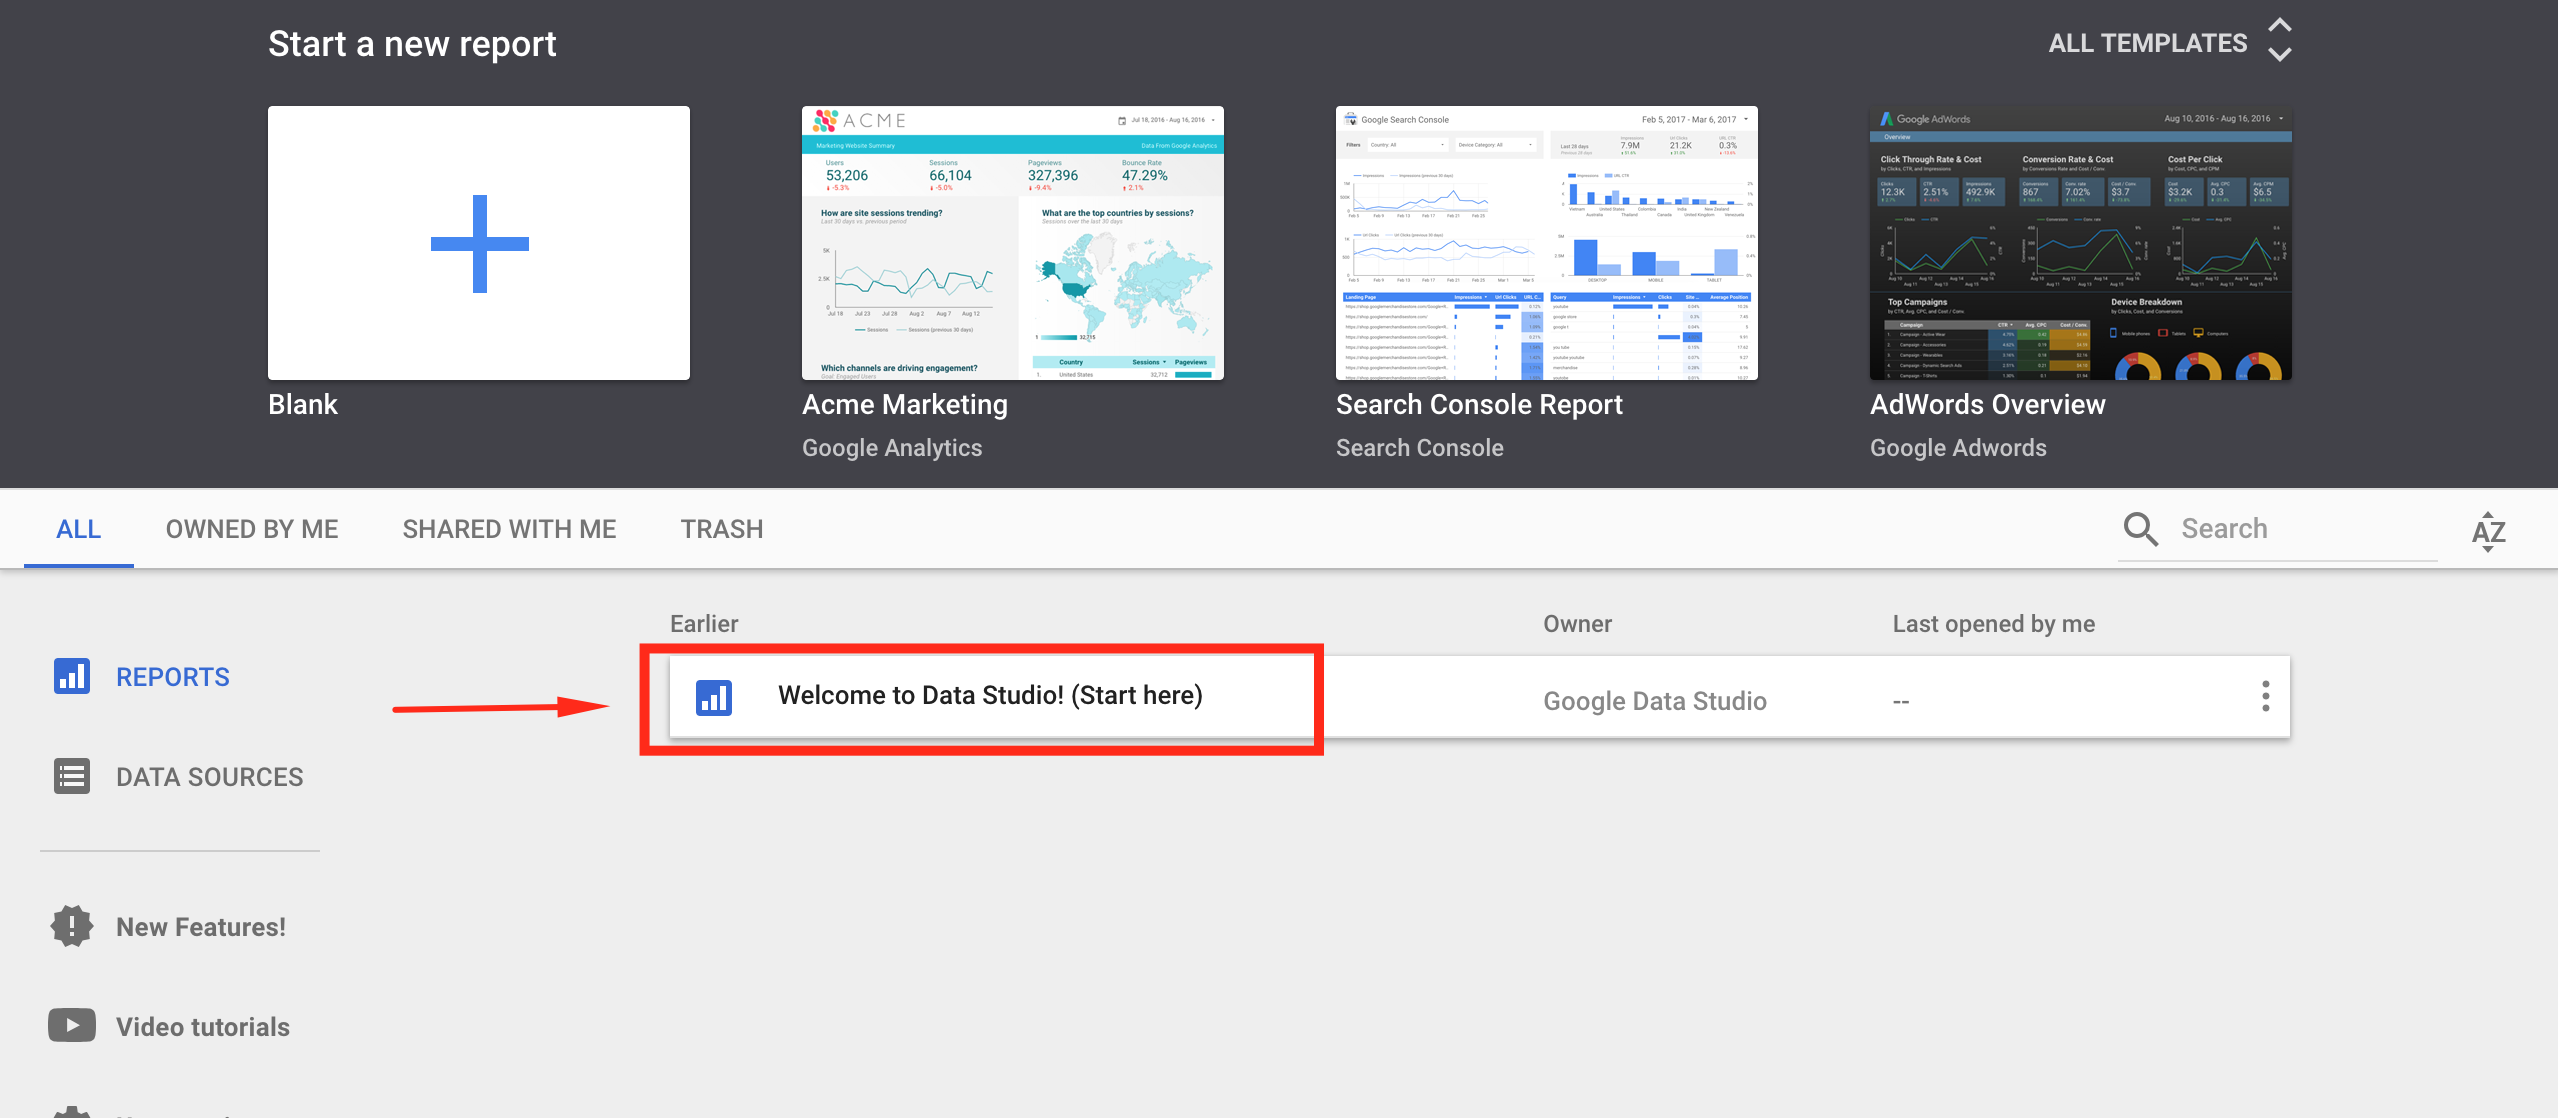Click the Video tutorials play icon
Image resolution: width=2558 pixels, height=1118 pixels.
point(72,1025)
